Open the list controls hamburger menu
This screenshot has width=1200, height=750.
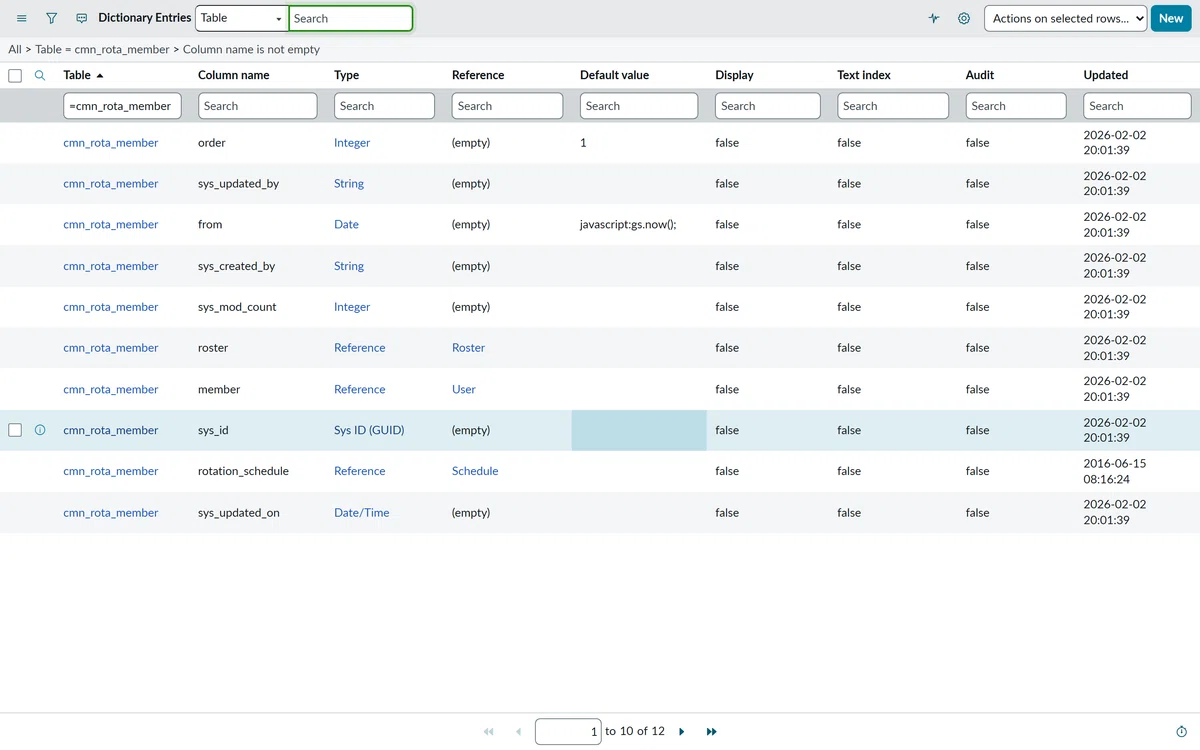click(x=22, y=18)
